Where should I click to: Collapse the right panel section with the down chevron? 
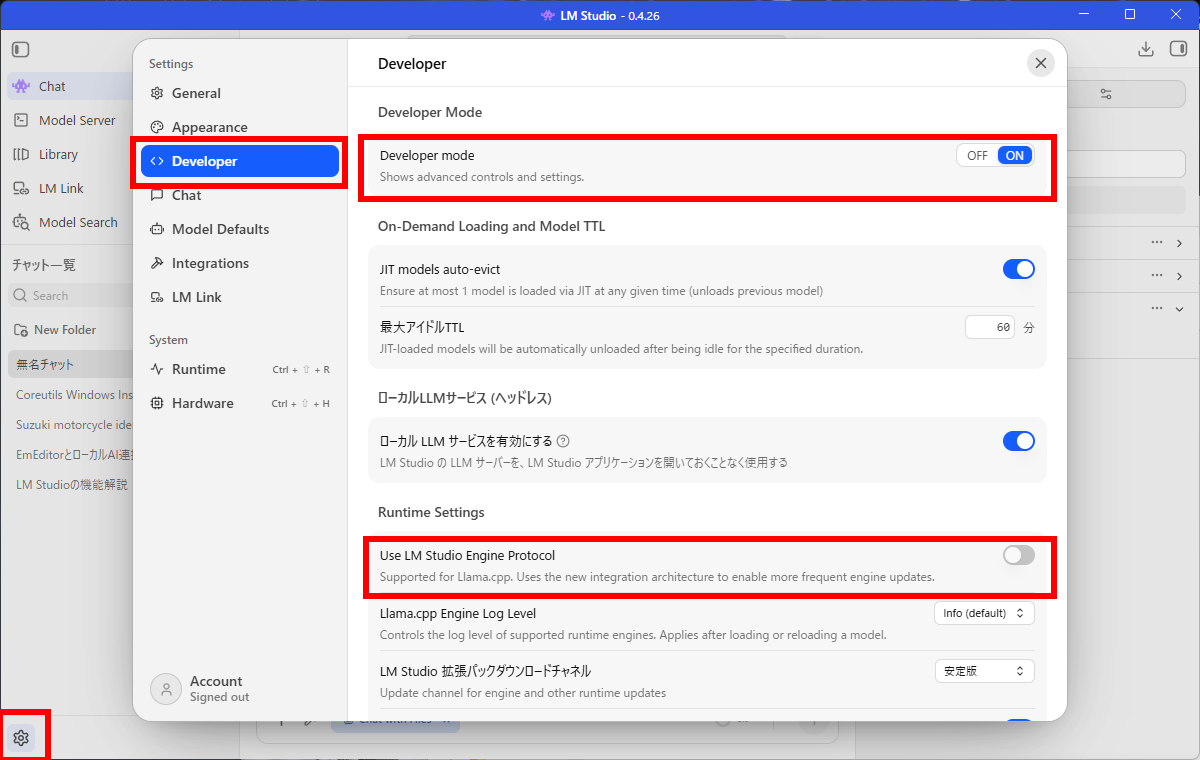(1179, 309)
